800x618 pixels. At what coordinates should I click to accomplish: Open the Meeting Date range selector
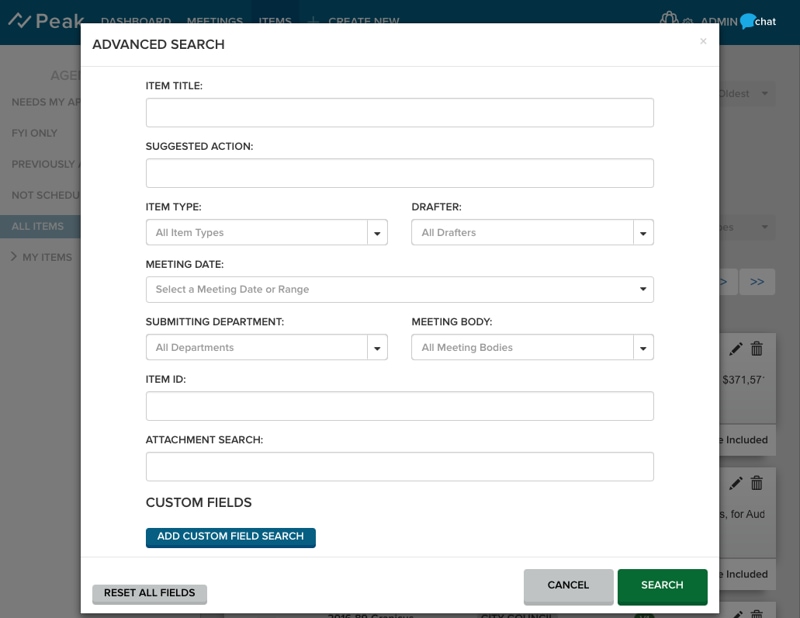(400, 289)
